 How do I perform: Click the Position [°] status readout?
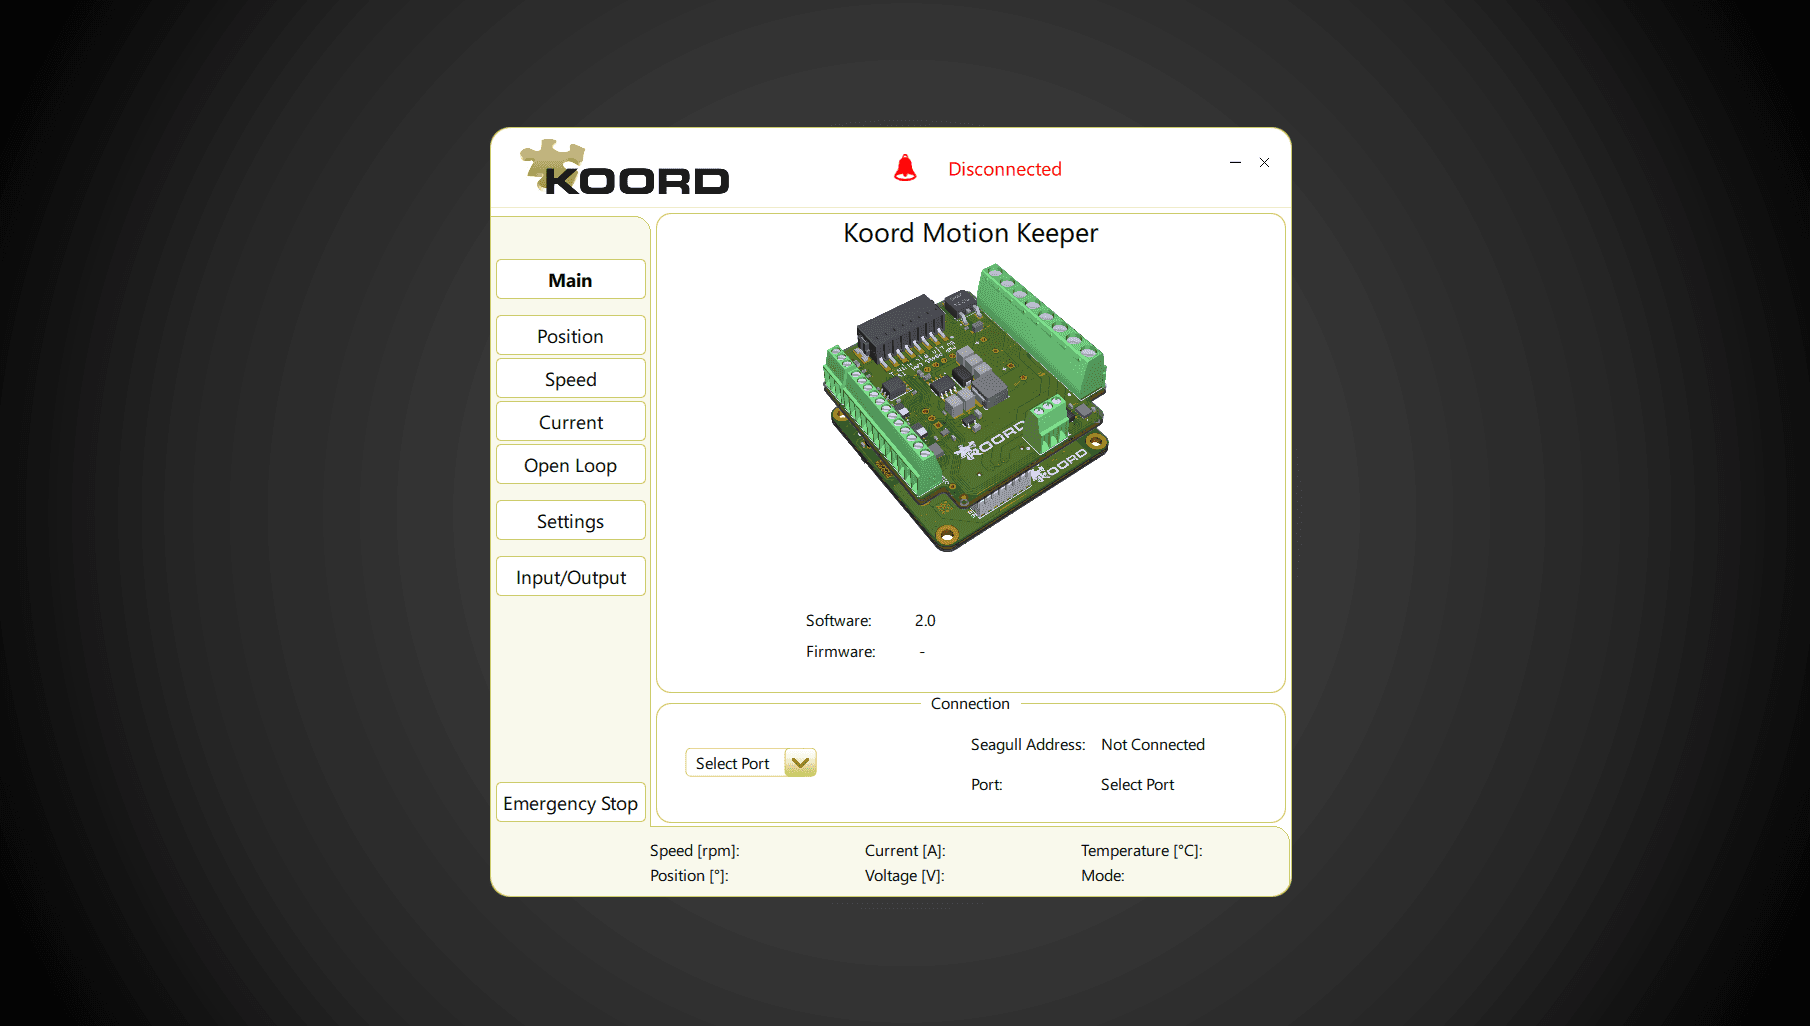pyautogui.click(x=689, y=876)
